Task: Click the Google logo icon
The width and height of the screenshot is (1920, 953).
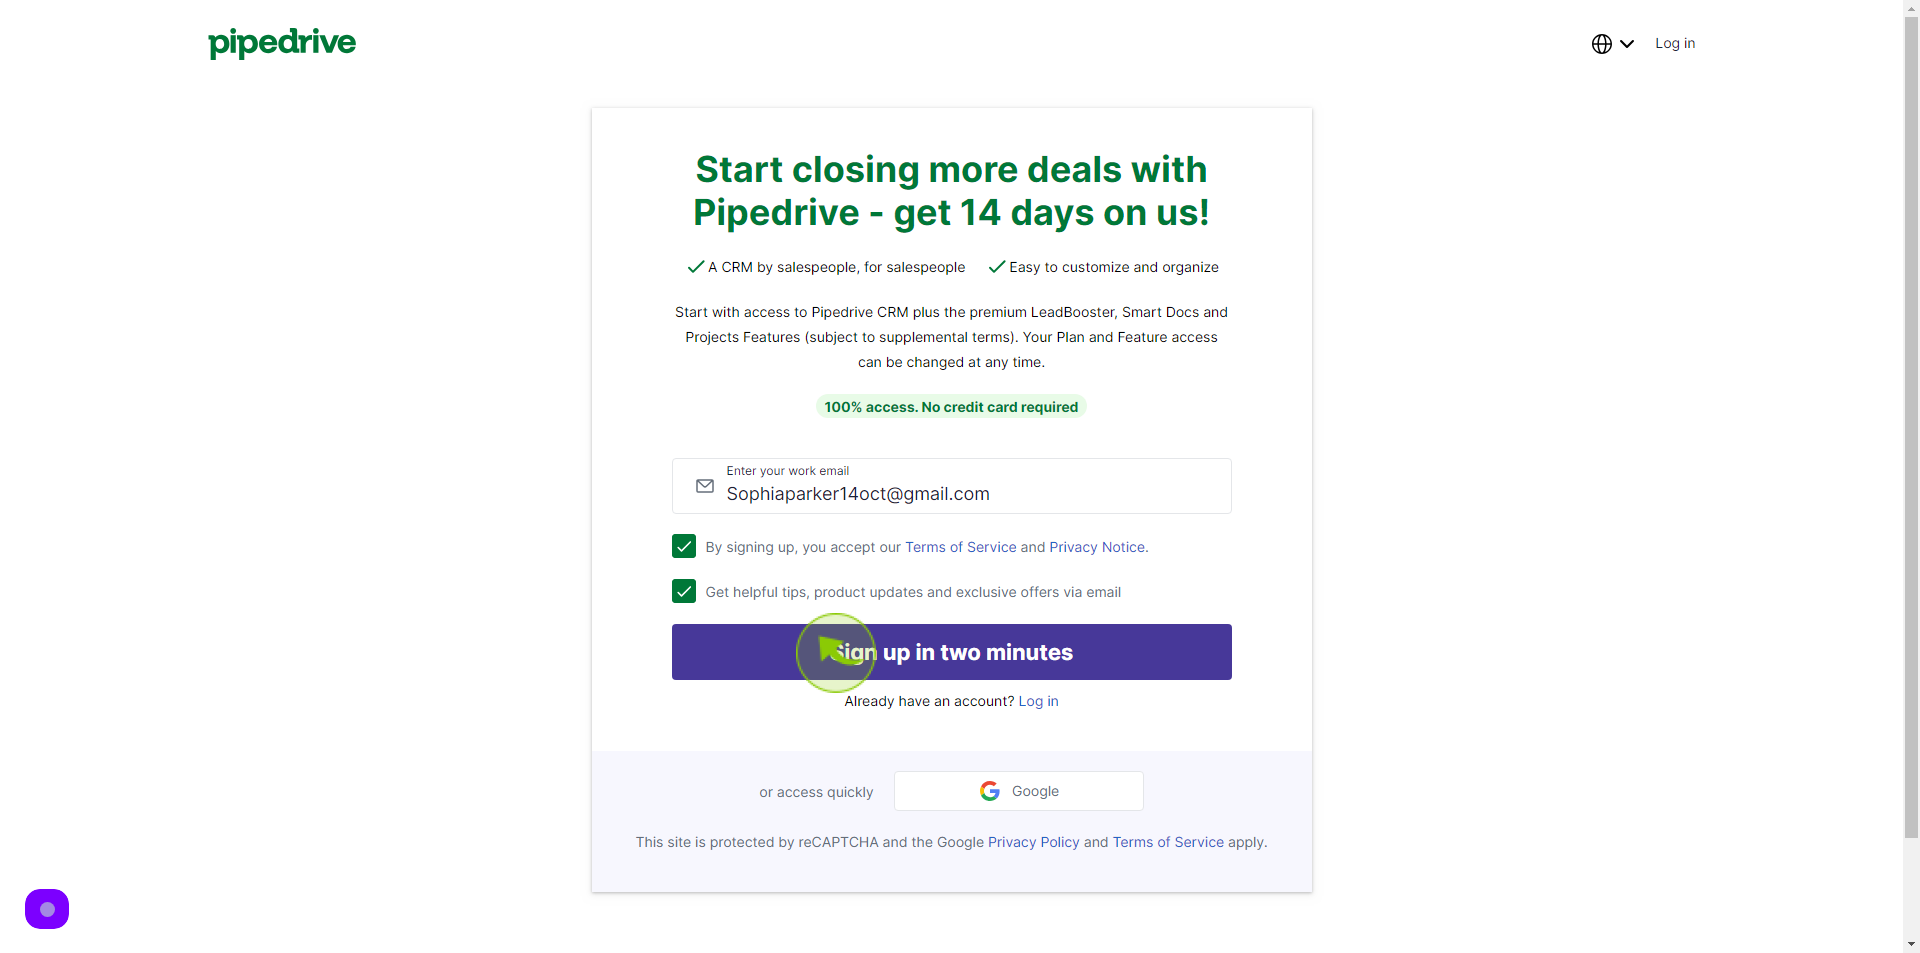Action: [990, 791]
